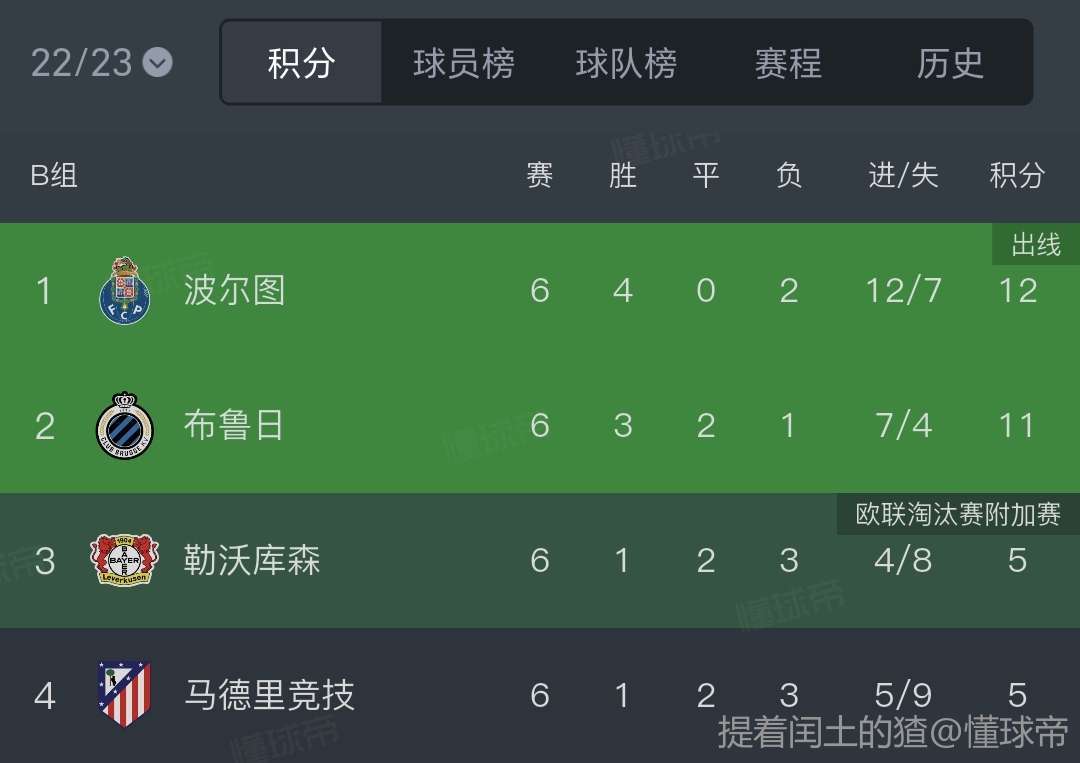
Task: Click the 积分 column header
Action: (1017, 176)
